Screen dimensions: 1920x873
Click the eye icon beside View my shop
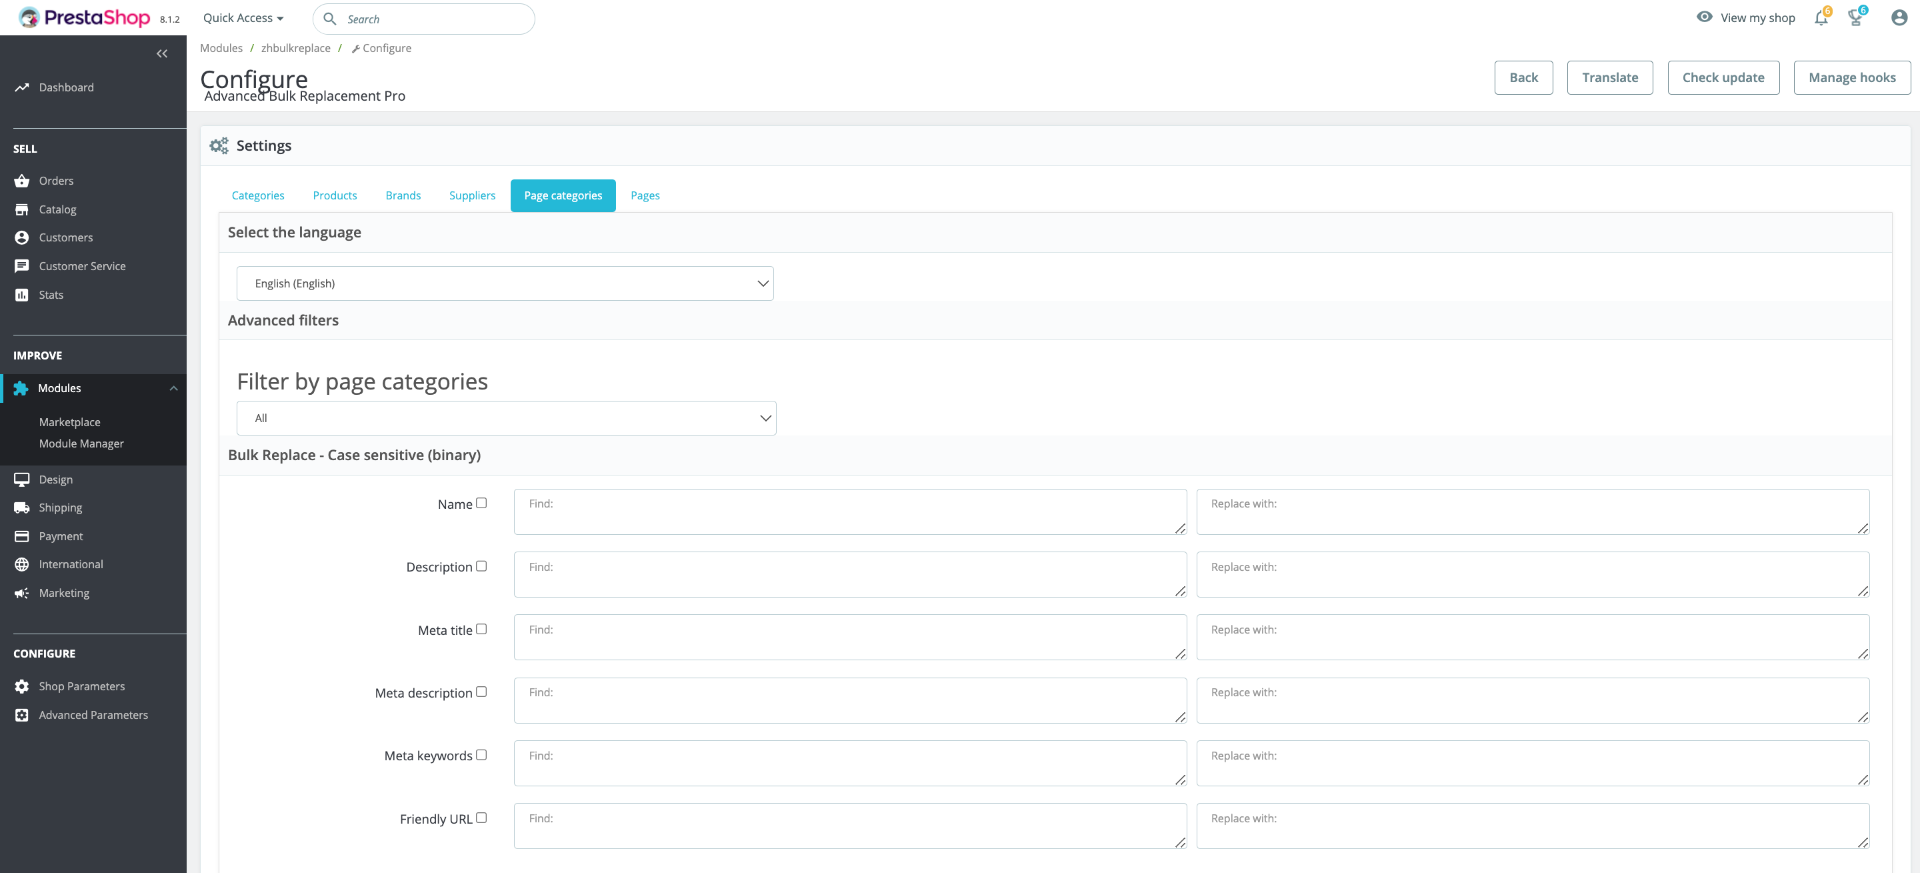click(1705, 17)
